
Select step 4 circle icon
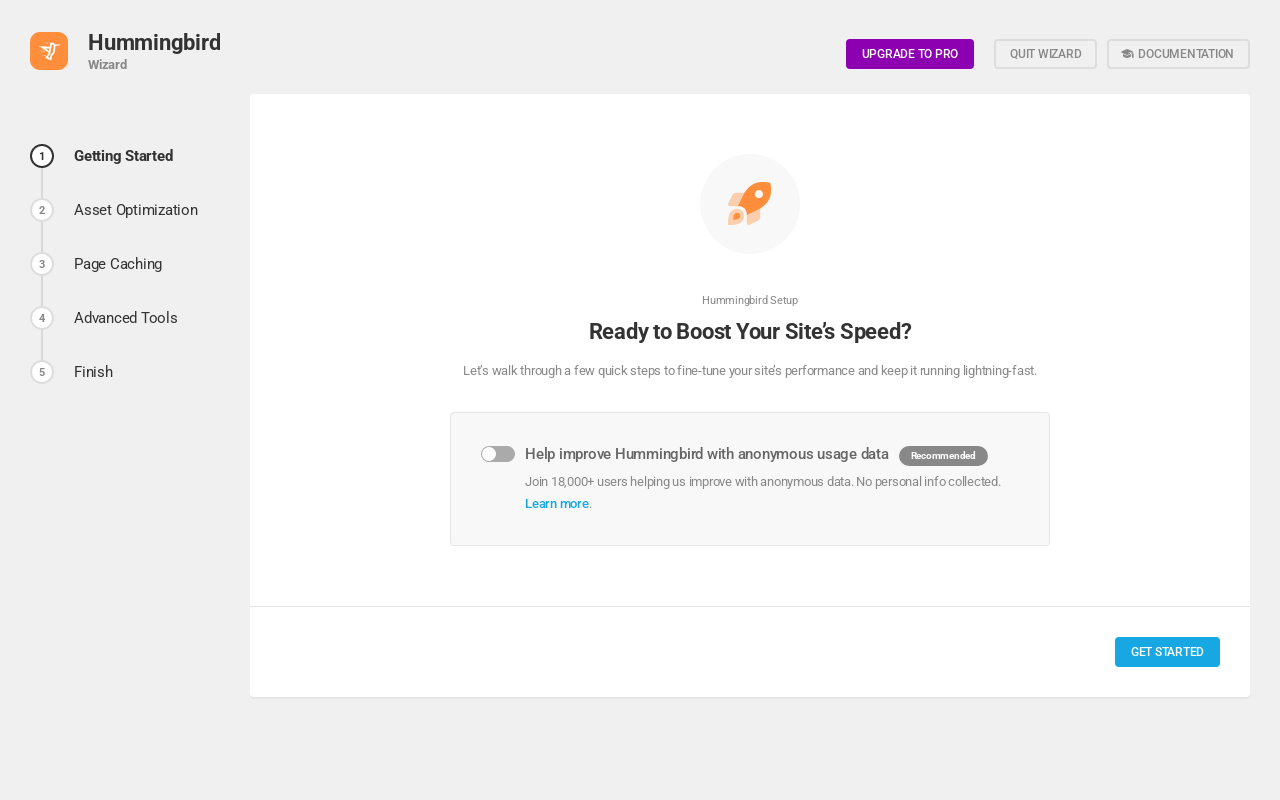[42, 318]
